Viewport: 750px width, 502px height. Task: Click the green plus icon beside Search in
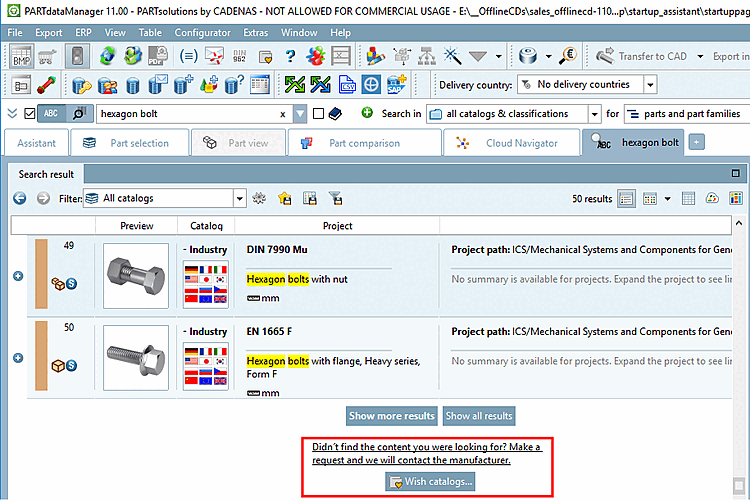367,113
